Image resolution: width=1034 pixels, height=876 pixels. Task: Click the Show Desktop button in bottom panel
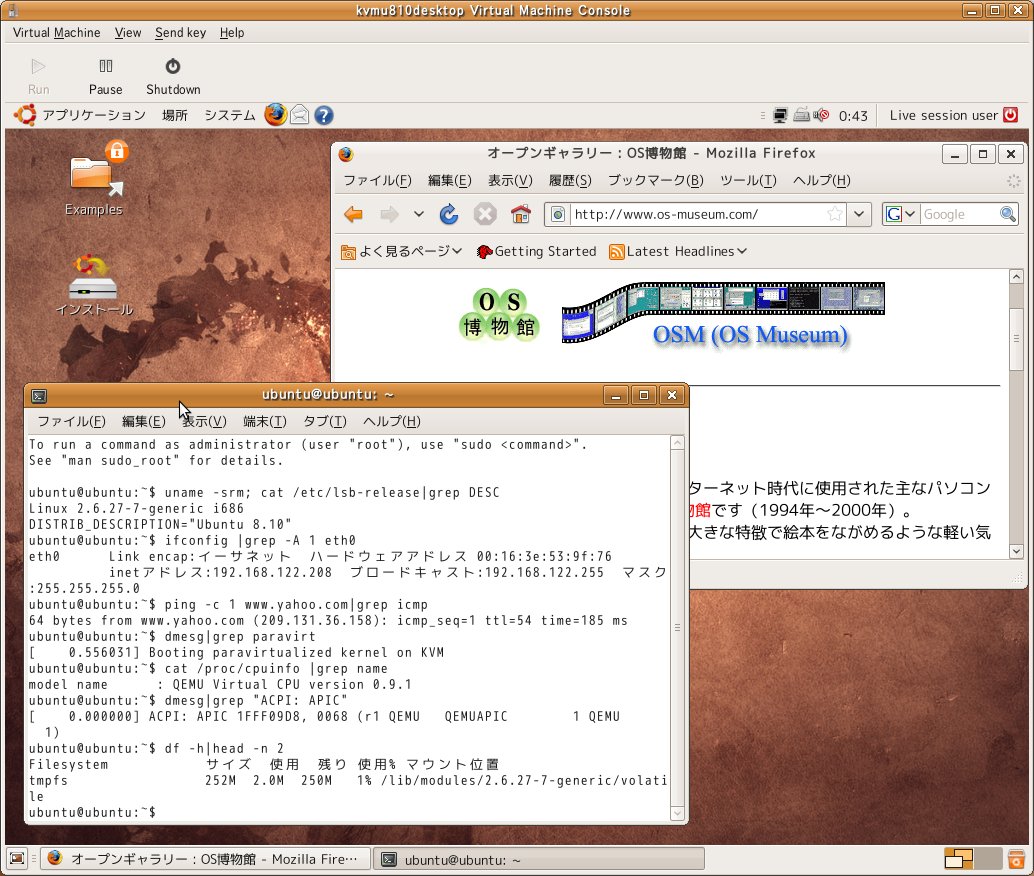coord(17,859)
